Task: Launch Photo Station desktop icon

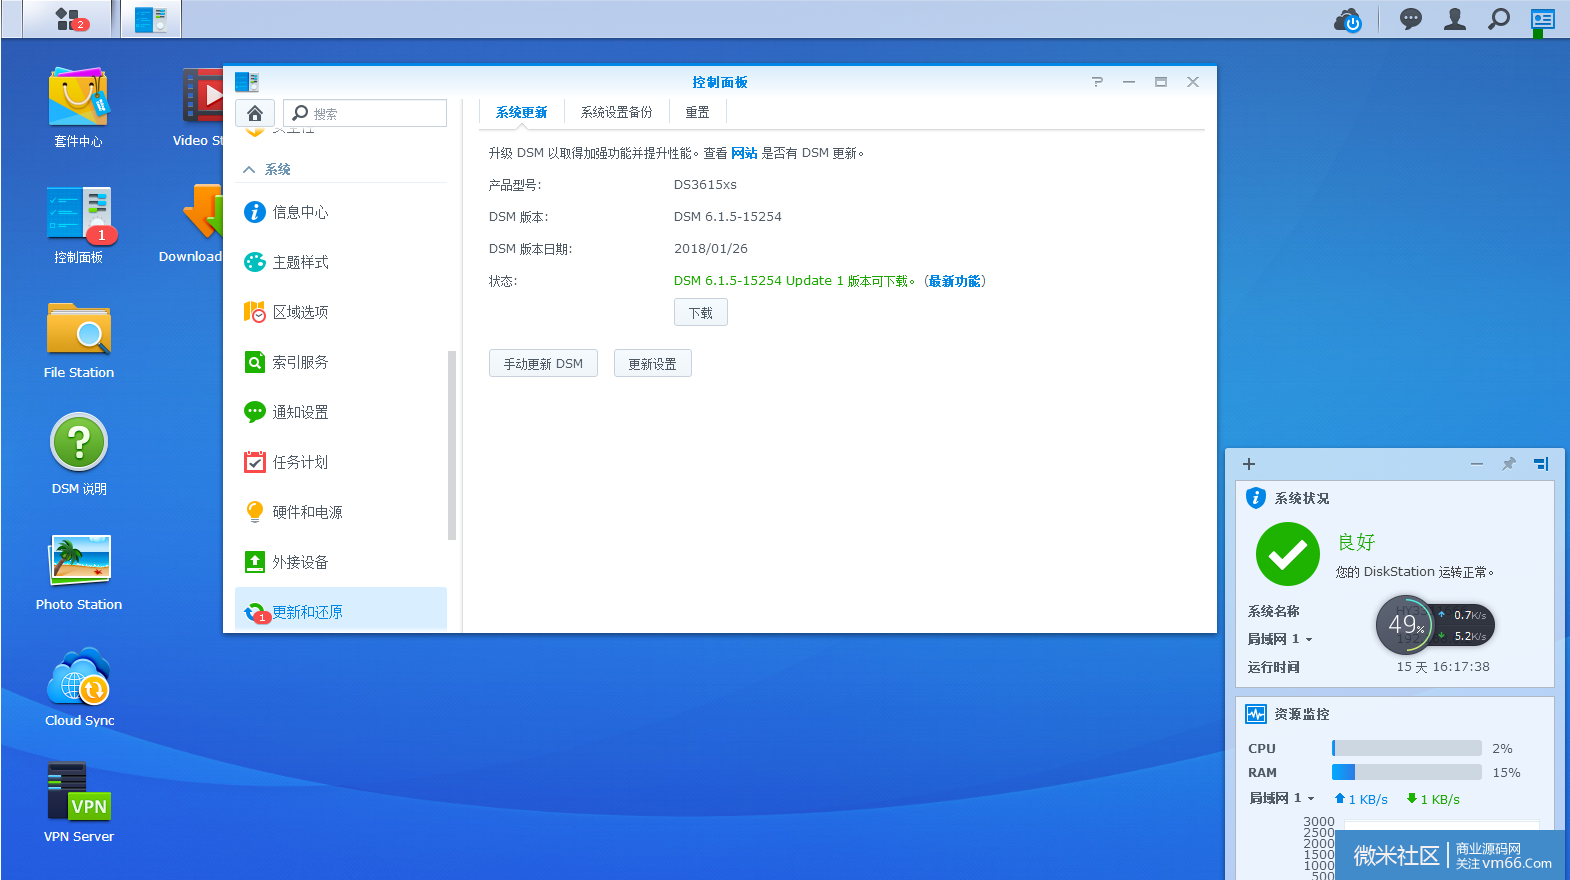Action: coord(79,572)
